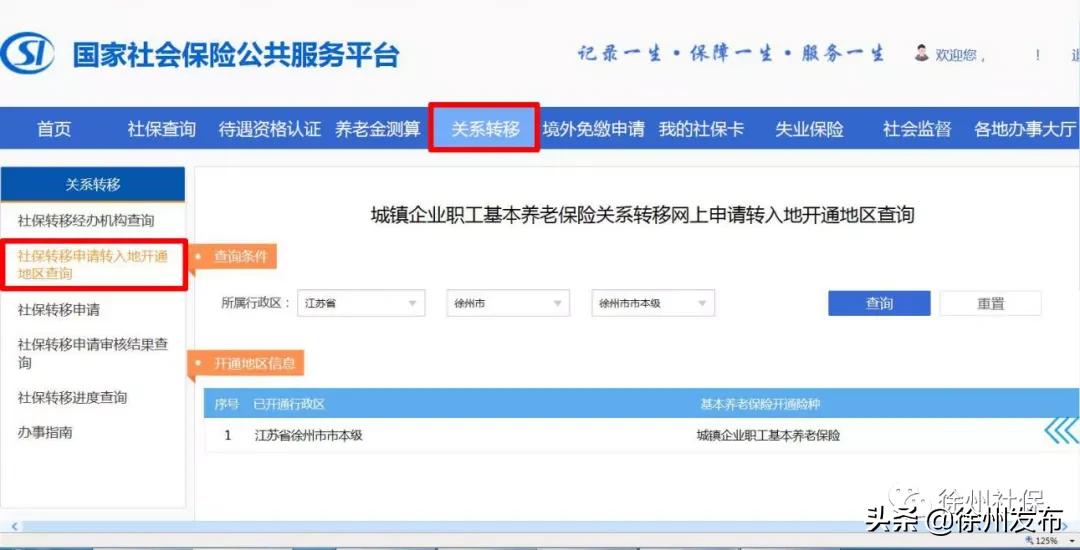This screenshot has width=1080, height=550.
Task: Click the 所属行政区 field label
Action: point(256,303)
